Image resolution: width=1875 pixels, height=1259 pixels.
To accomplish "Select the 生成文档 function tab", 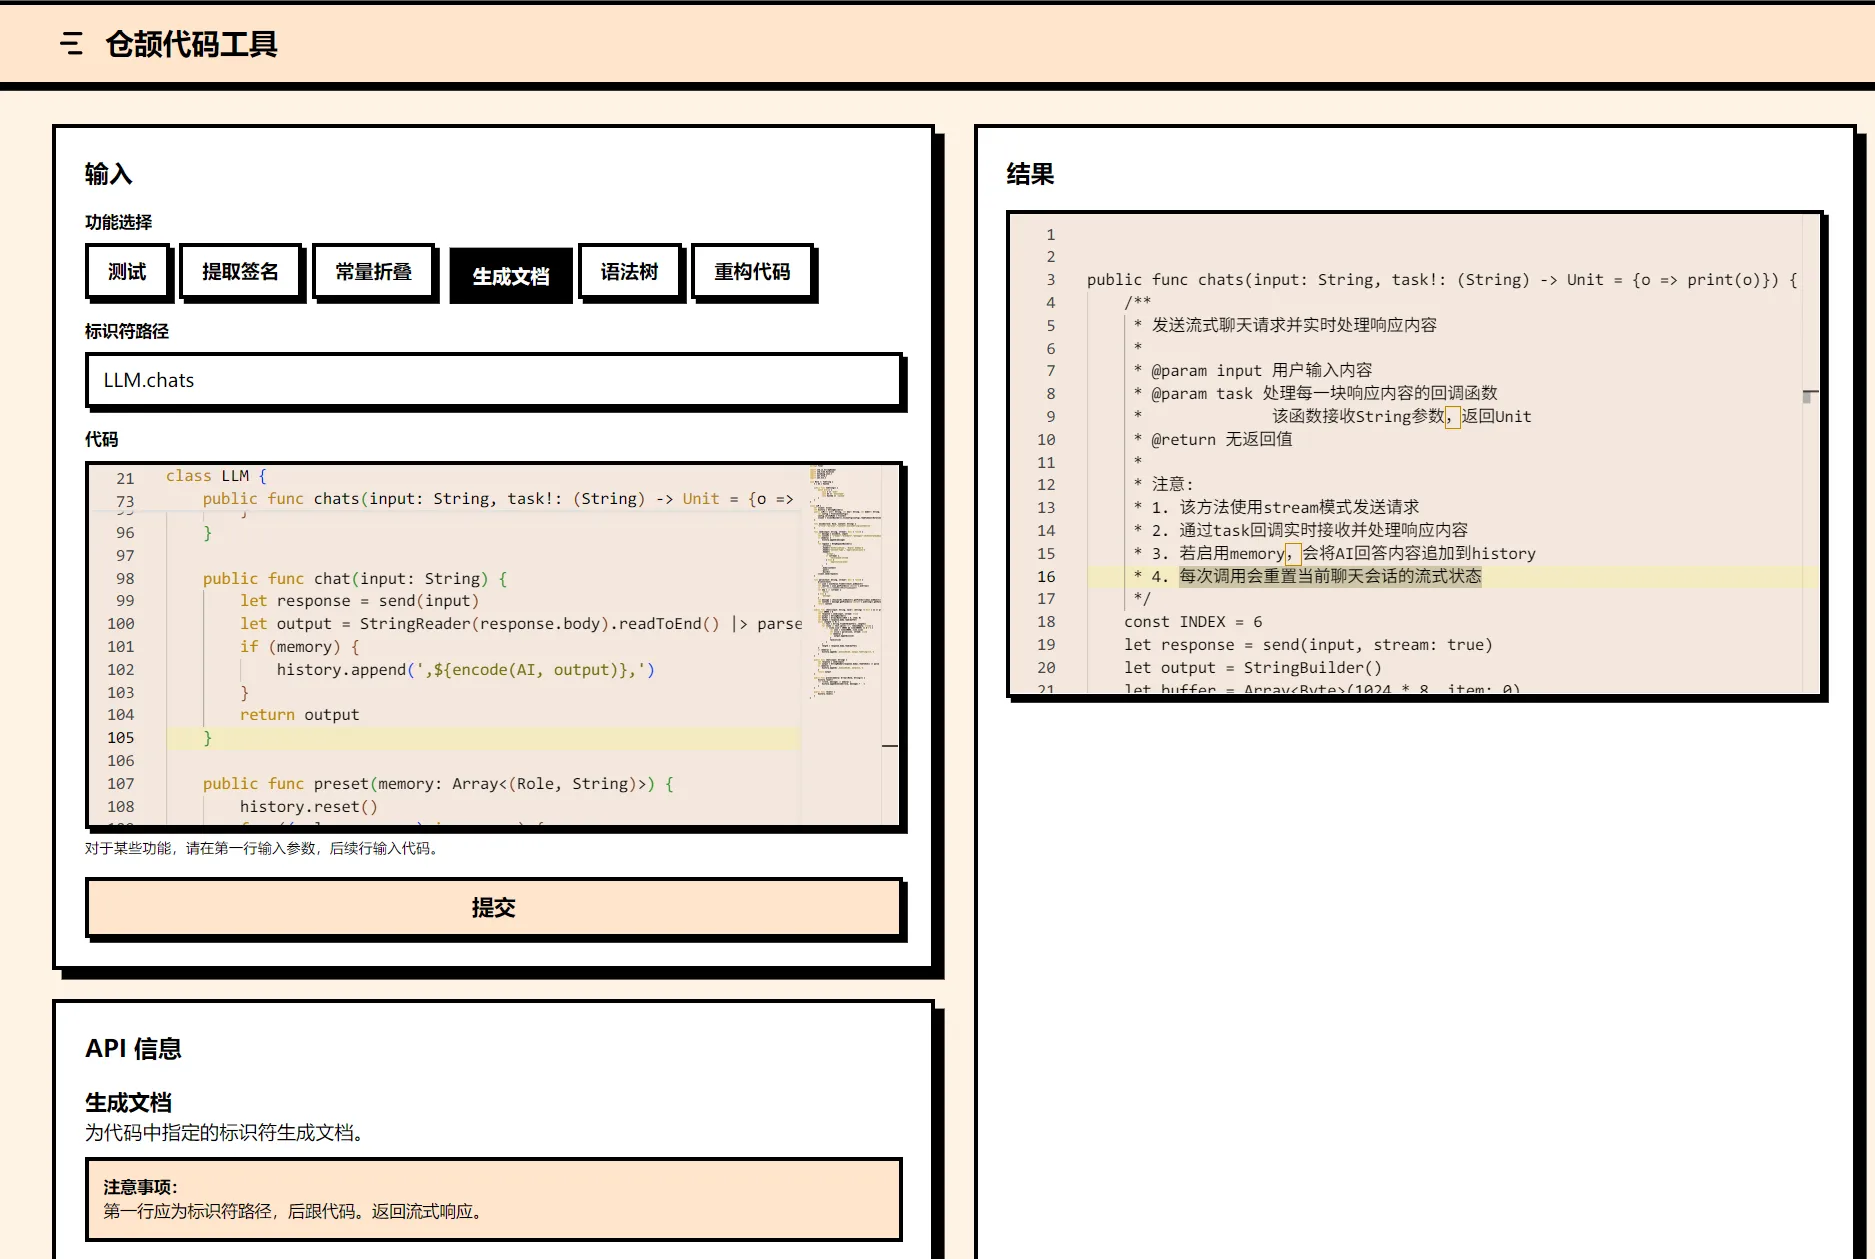I will pos(510,276).
